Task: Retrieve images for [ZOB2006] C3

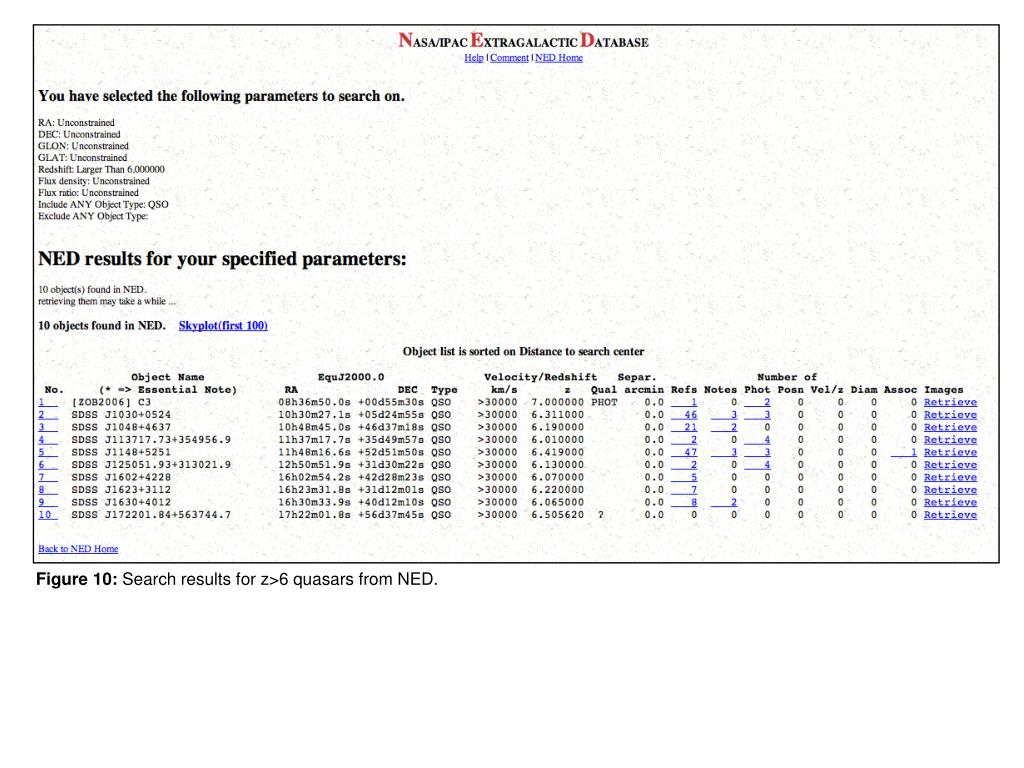Action: 950,402
